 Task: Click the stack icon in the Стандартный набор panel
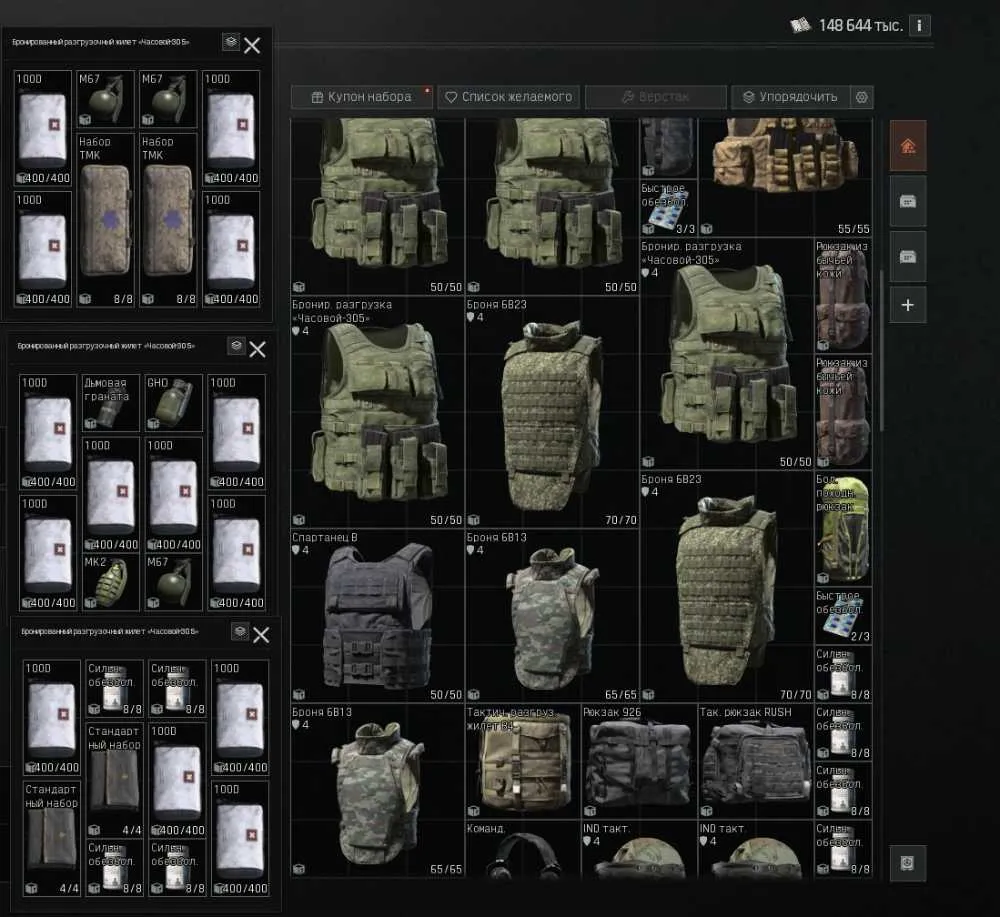(240, 631)
